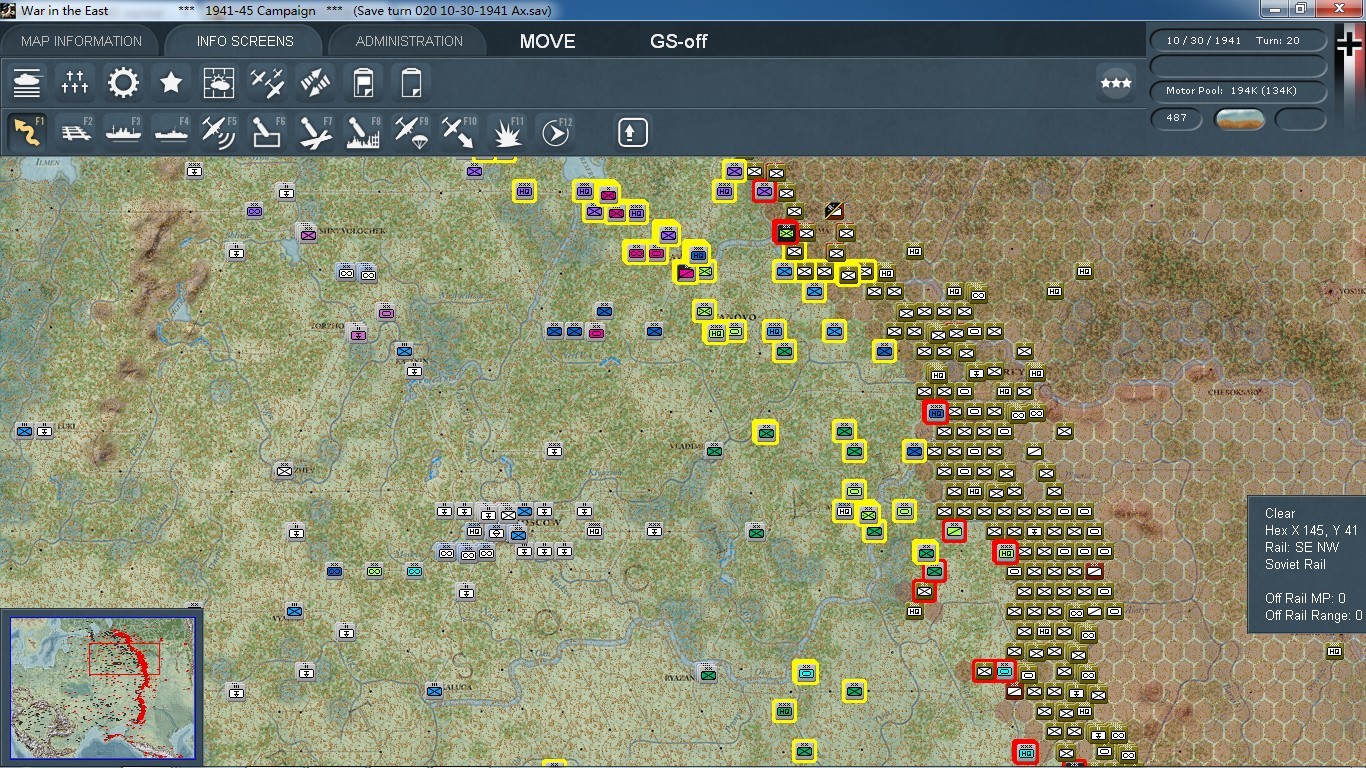The width and height of the screenshot is (1366, 768).
Task: Open the two-airplanes air doctrine icon
Action: click(267, 82)
